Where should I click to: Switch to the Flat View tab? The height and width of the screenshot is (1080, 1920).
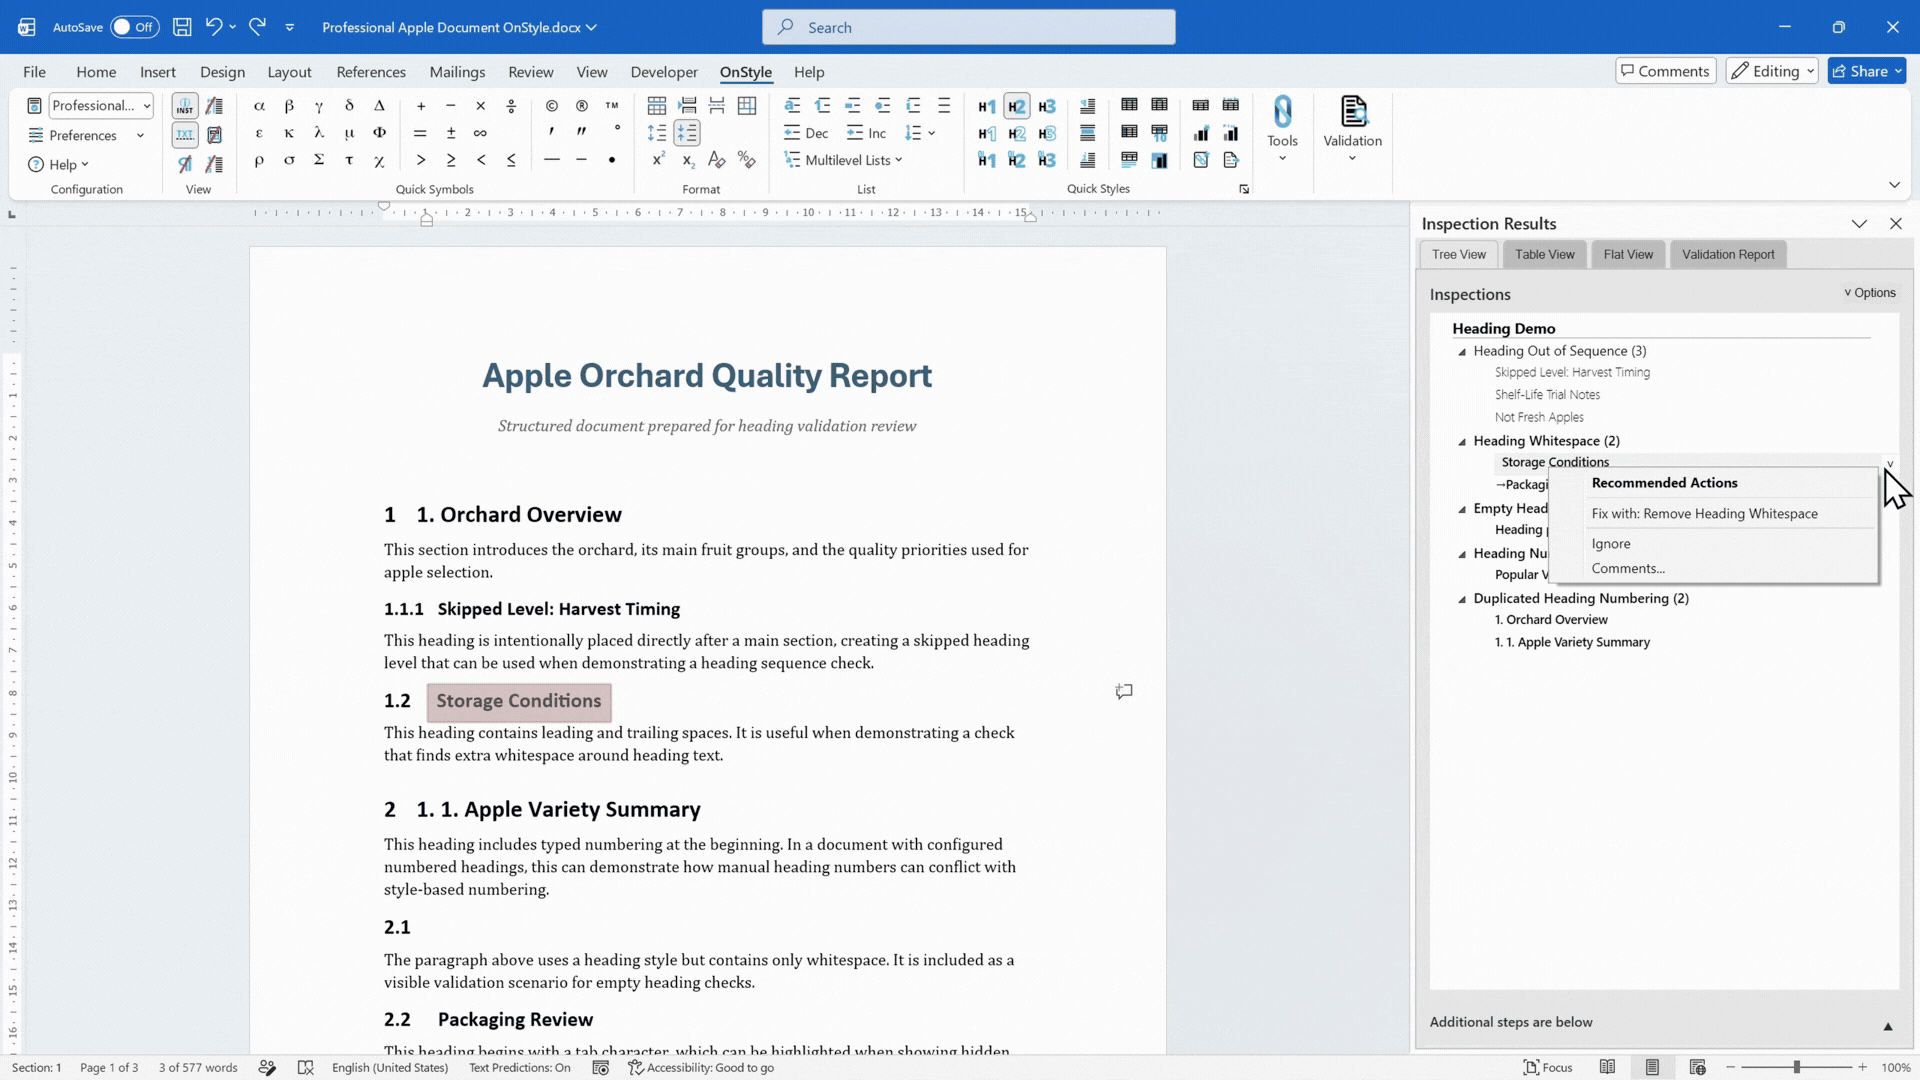click(1628, 254)
